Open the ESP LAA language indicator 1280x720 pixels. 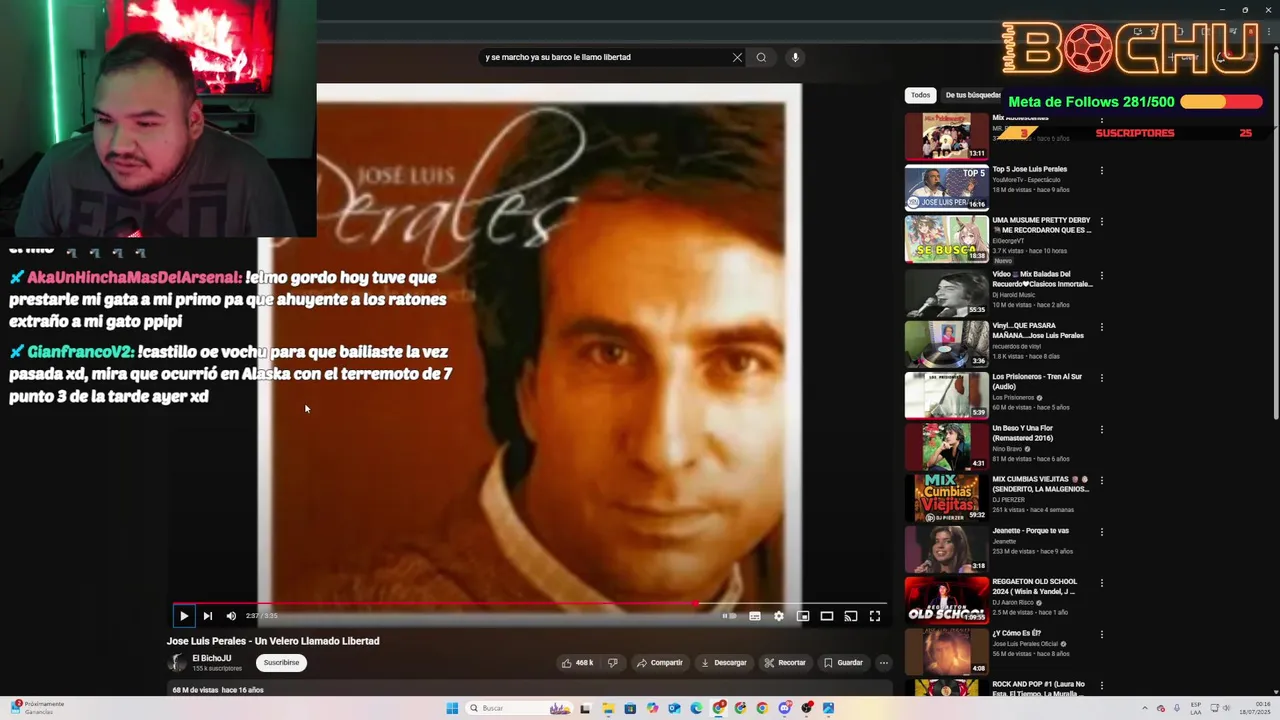coord(1196,708)
